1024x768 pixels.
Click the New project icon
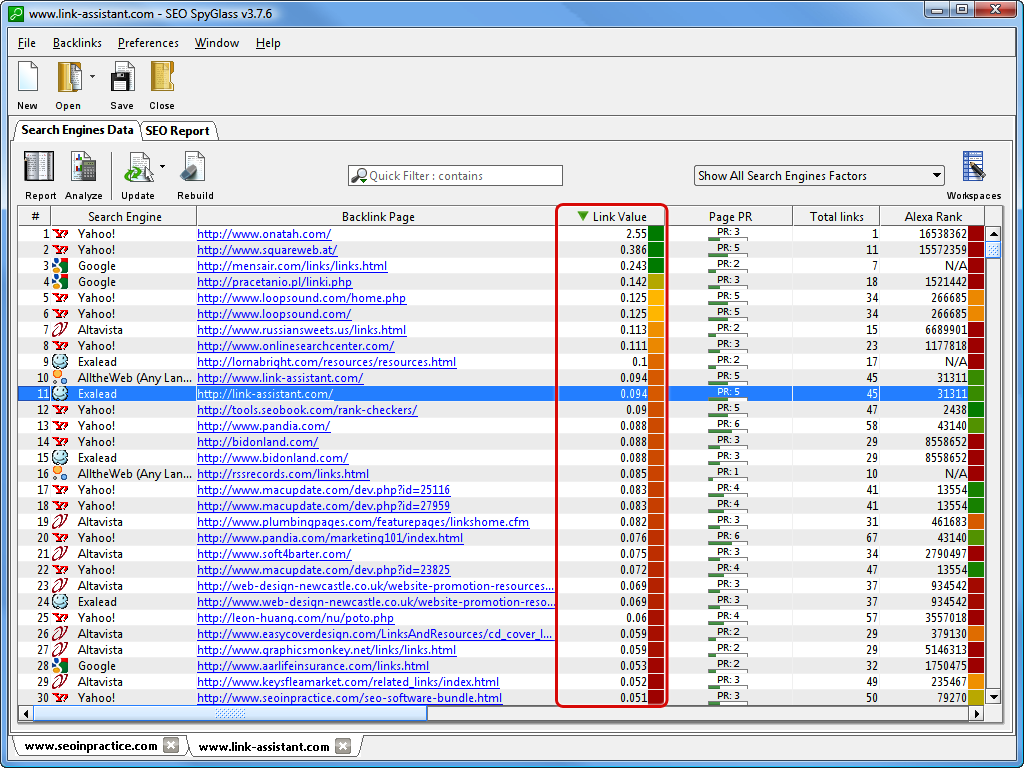[28, 78]
